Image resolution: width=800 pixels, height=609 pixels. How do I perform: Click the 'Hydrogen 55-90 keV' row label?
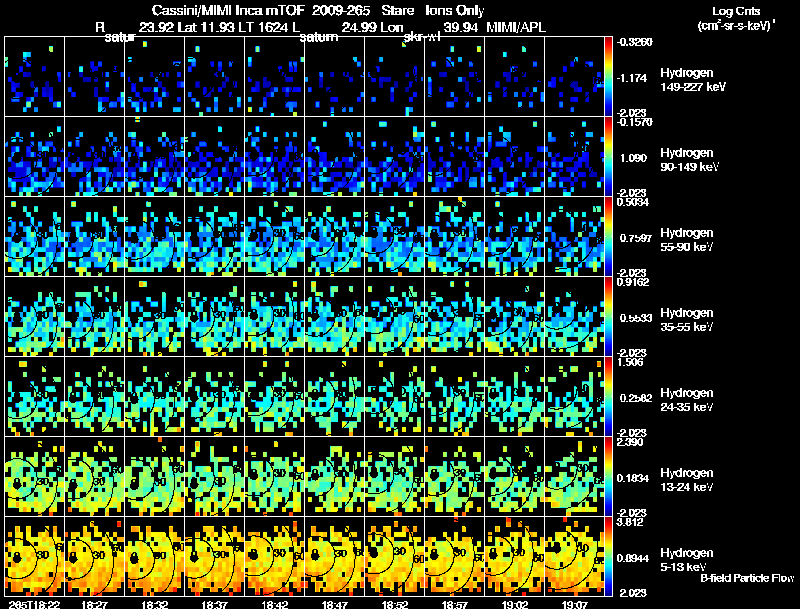[x=687, y=240]
